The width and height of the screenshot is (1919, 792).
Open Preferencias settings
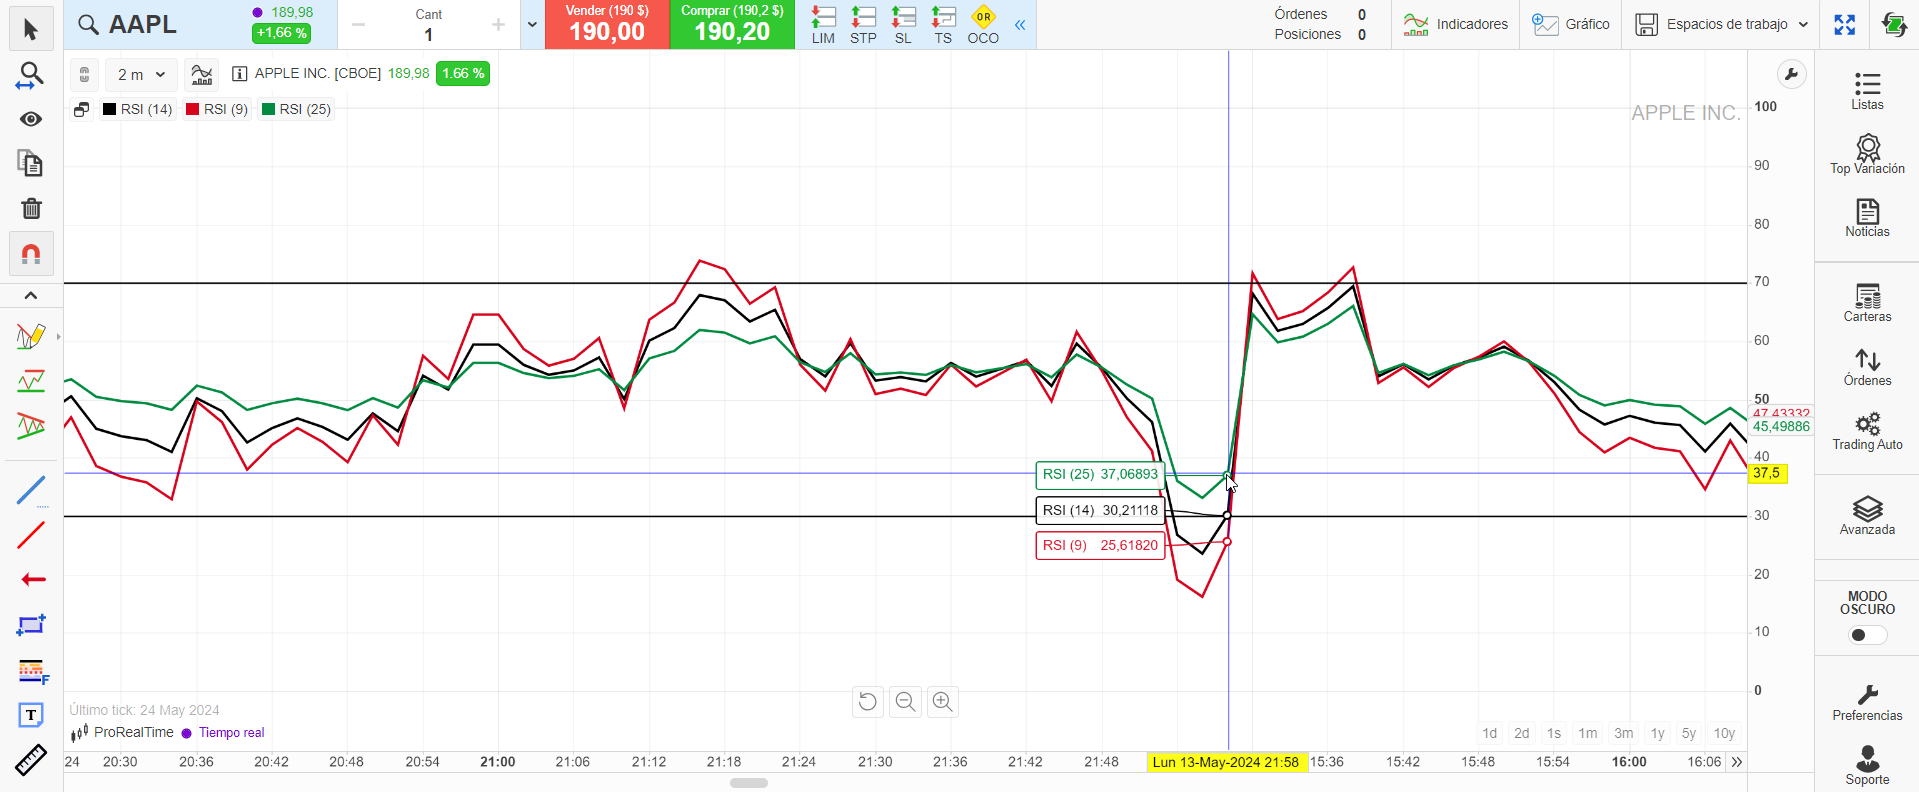(x=1867, y=703)
